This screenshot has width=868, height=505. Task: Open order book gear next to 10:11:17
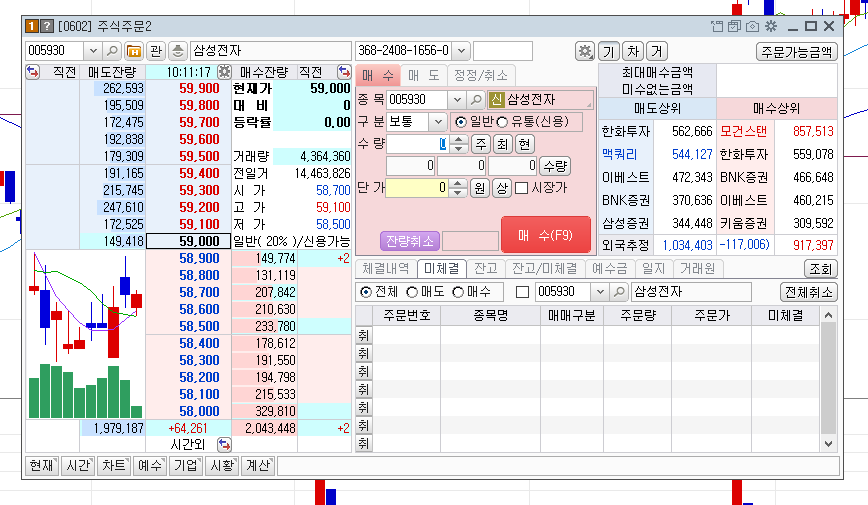(224, 72)
